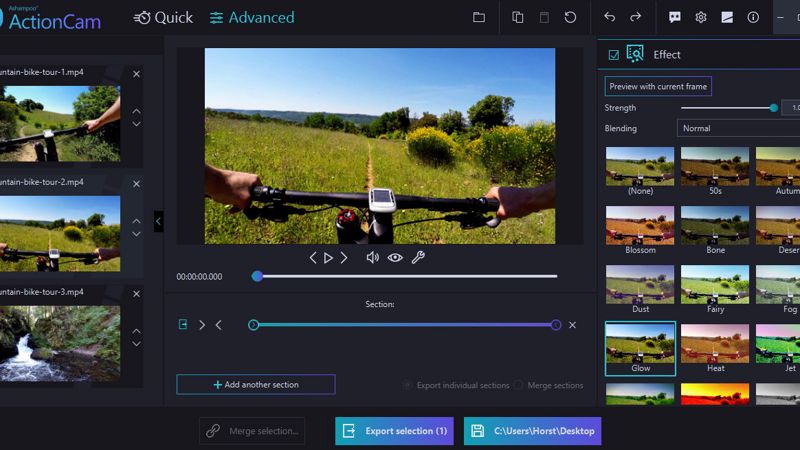Open the wrench tool icon
This screenshot has height=450, width=800.
point(418,258)
